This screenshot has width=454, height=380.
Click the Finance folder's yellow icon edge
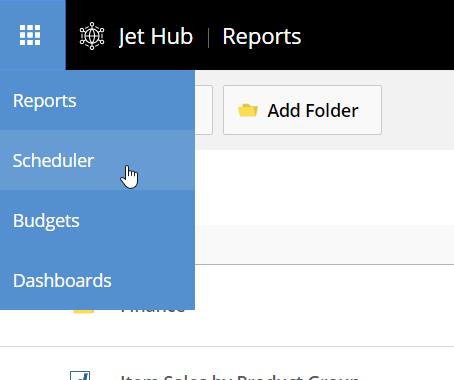click(83, 312)
